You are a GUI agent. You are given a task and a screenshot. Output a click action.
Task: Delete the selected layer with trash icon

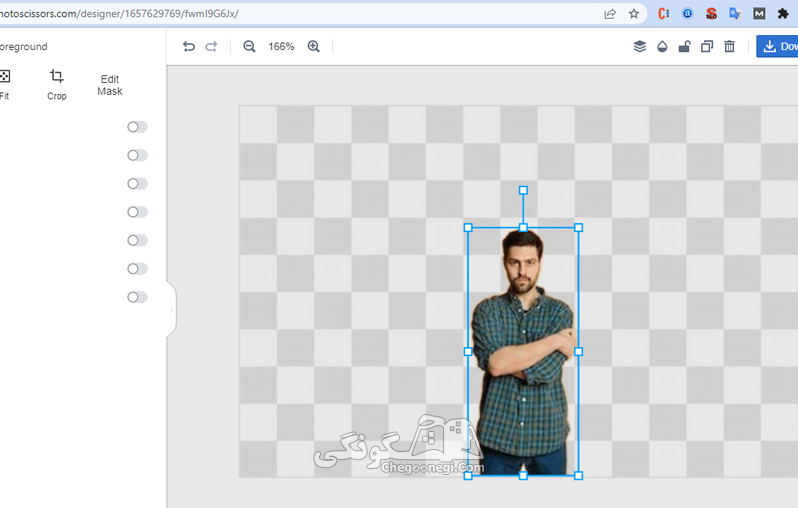coord(729,46)
